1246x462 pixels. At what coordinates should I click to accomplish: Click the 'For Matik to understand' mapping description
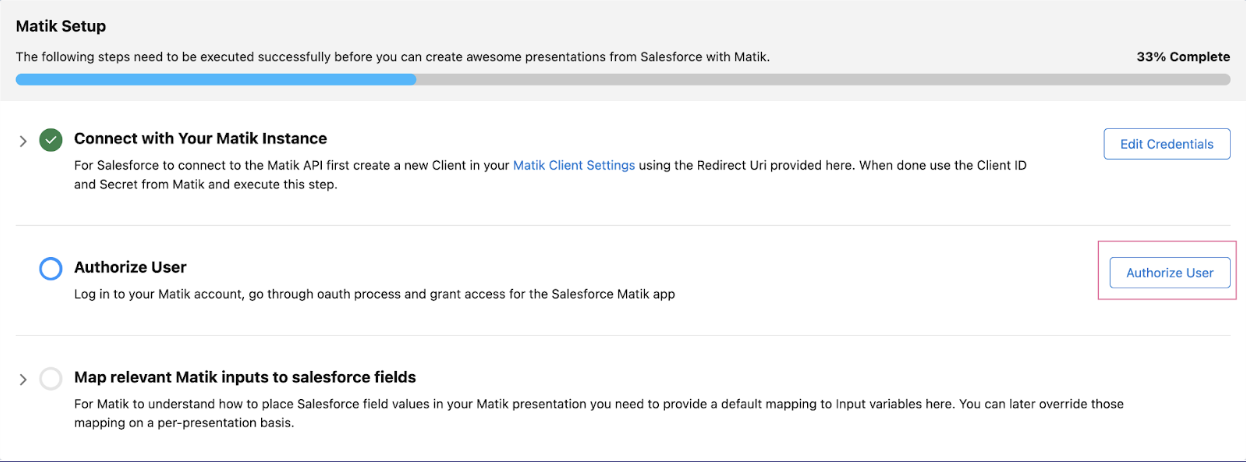[598, 404]
